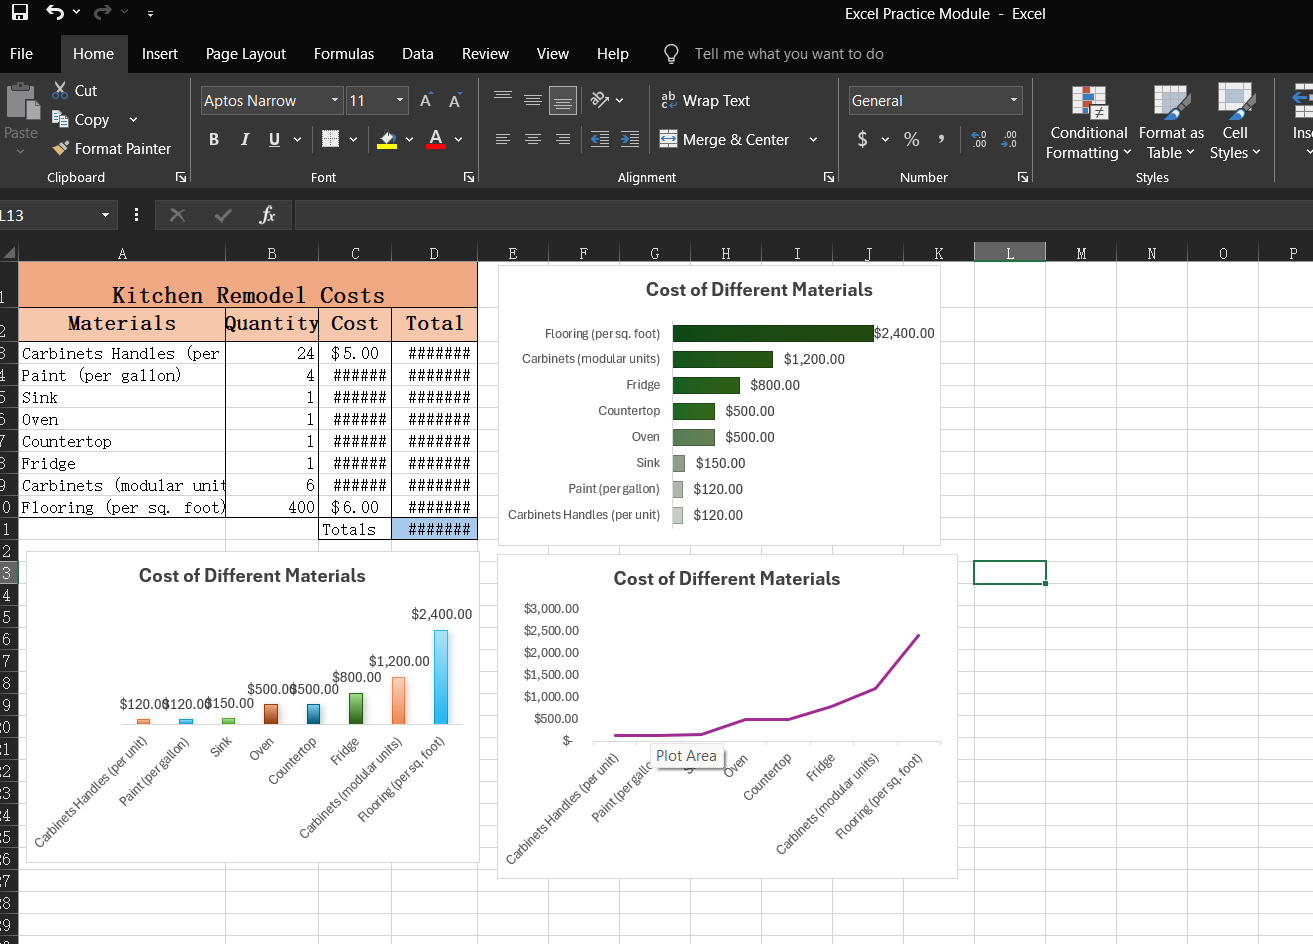Switch to Page Layout tab
This screenshot has height=944, width=1313.
tap(246, 54)
